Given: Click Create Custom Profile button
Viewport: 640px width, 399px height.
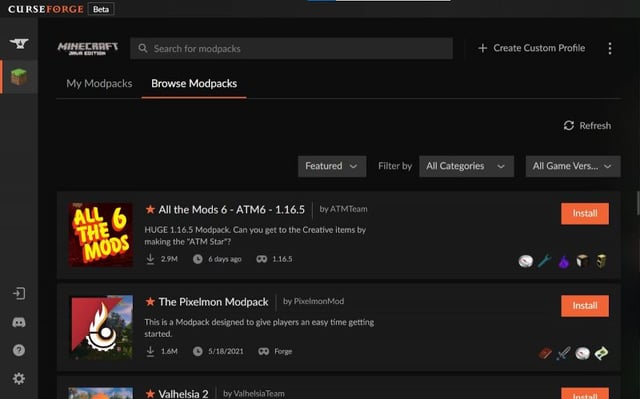Looking at the screenshot, I should tap(531, 48).
